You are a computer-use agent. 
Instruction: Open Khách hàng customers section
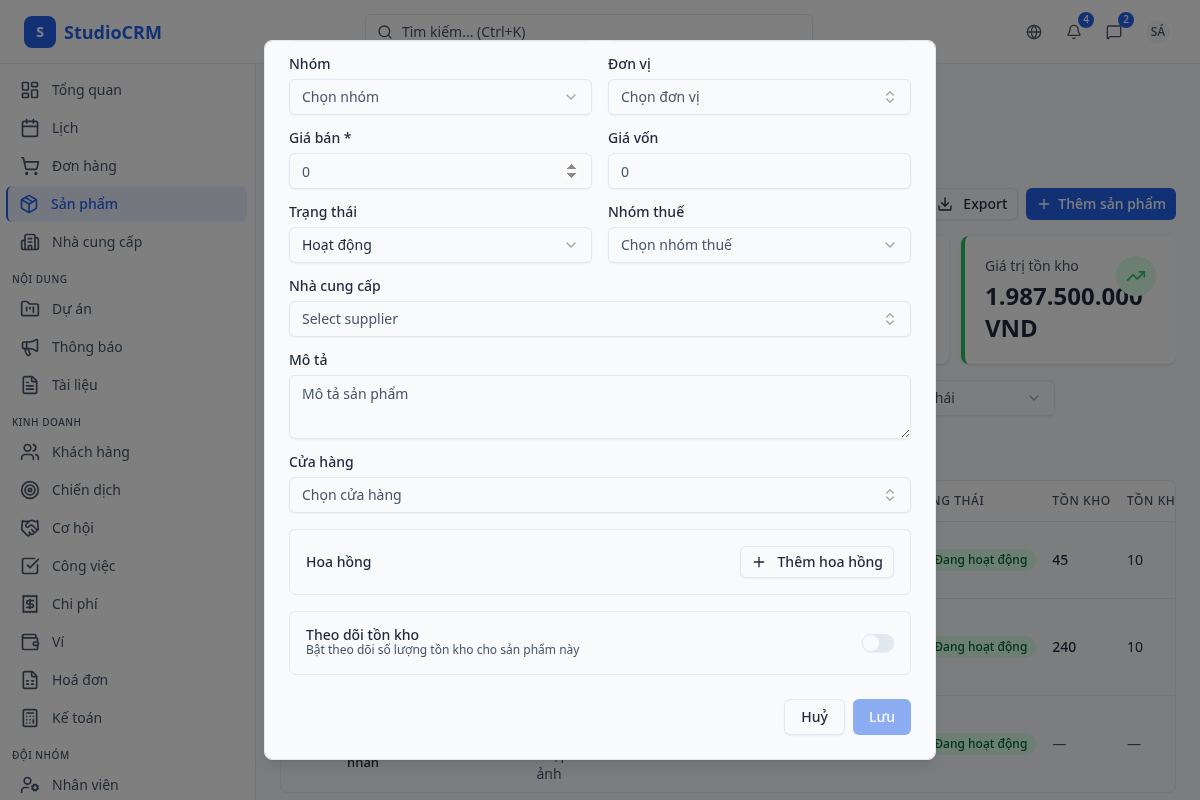(x=90, y=452)
